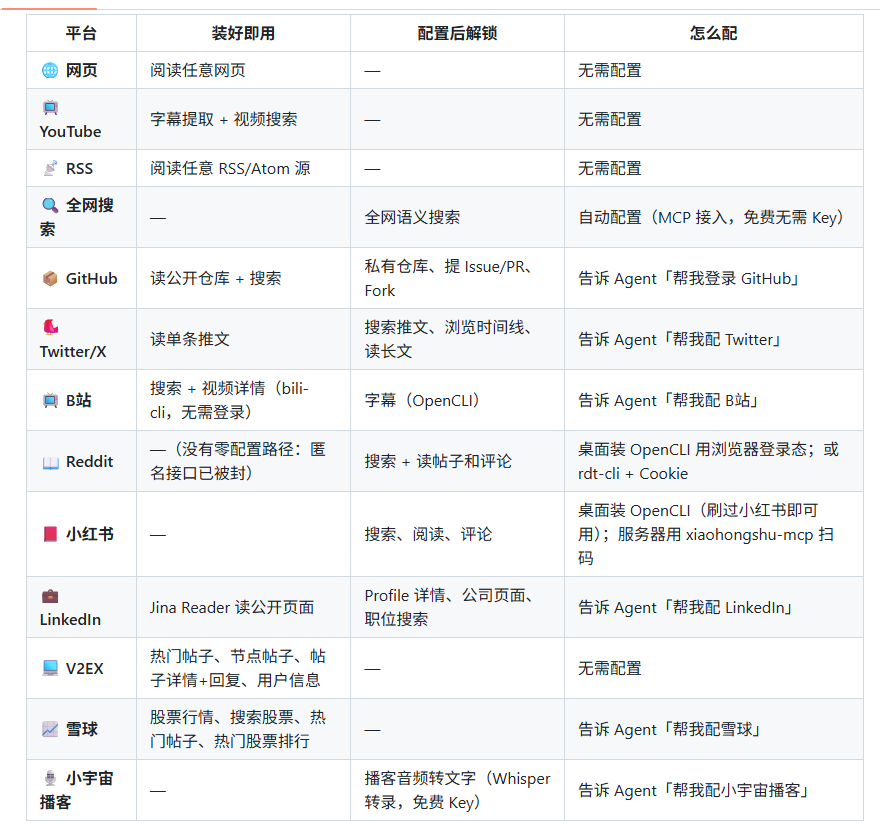Viewport: 880px width, 834px height.
Task: Click the LinkedIn platform name
Action: pyautogui.click(x=70, y=620)
